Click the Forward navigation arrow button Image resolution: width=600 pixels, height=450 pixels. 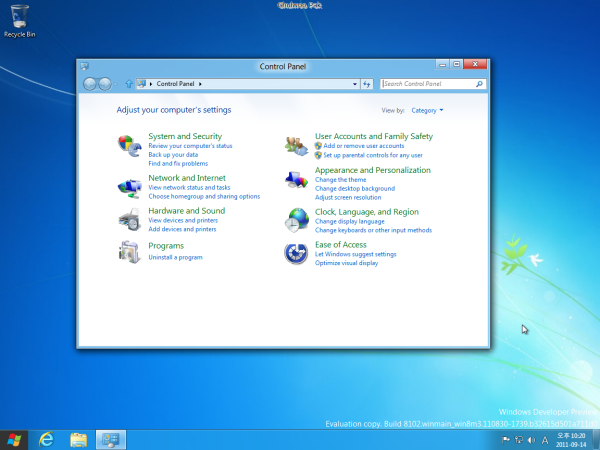[105, 84]
